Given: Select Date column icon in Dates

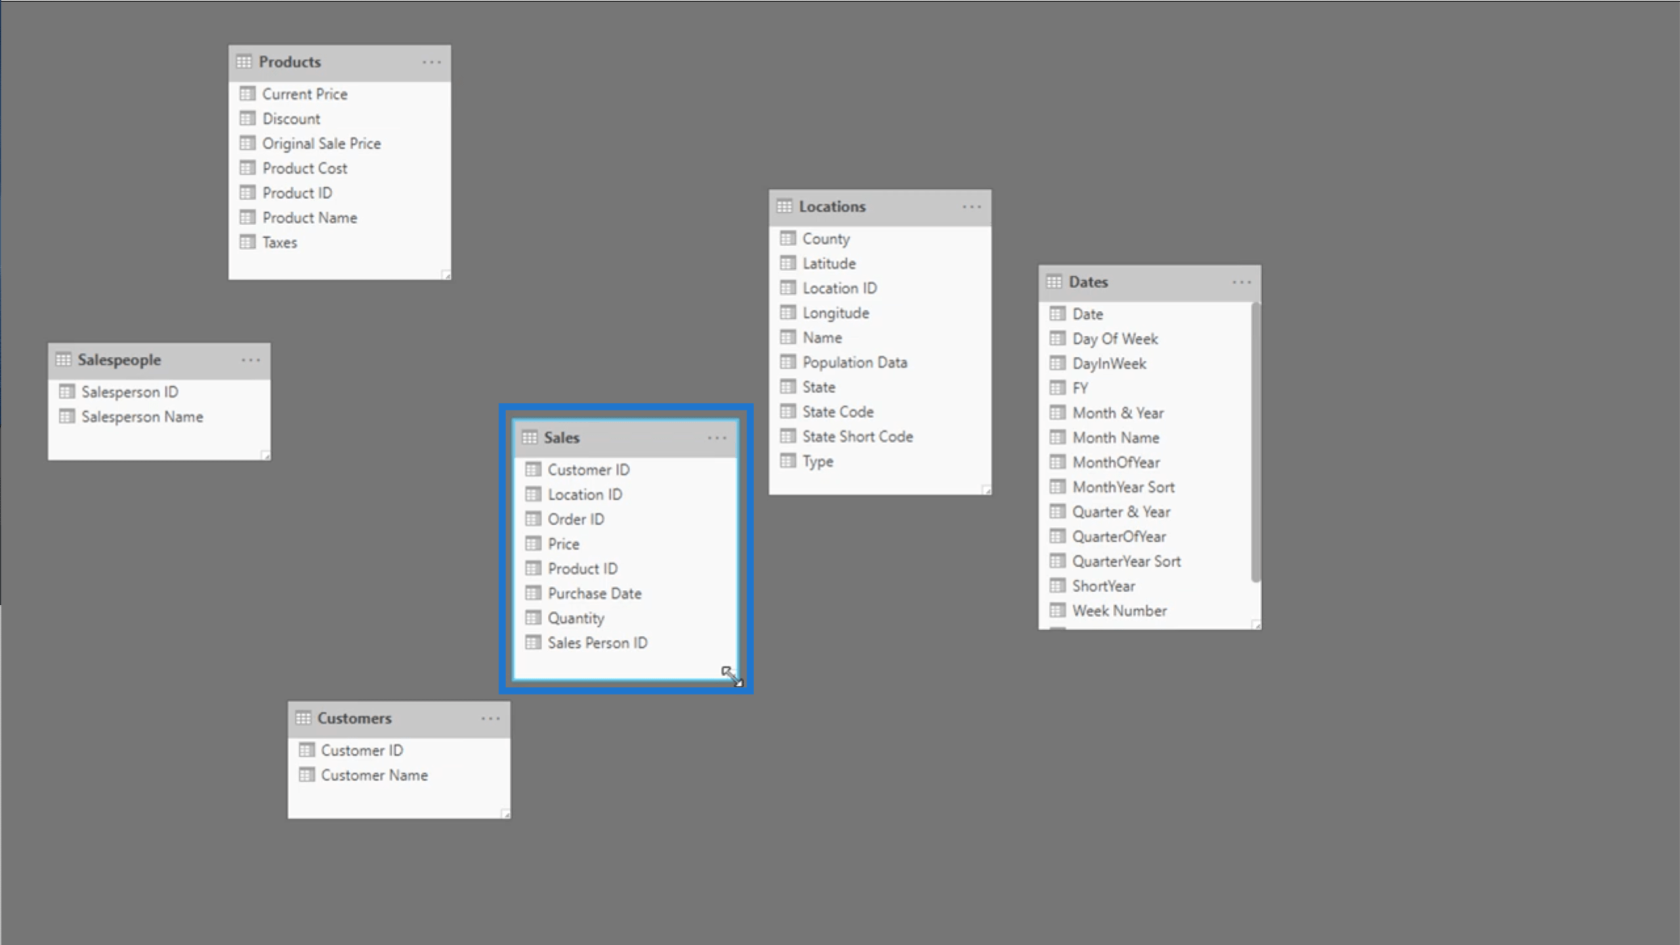Looking at the screenshot, I should (1058, 314).
